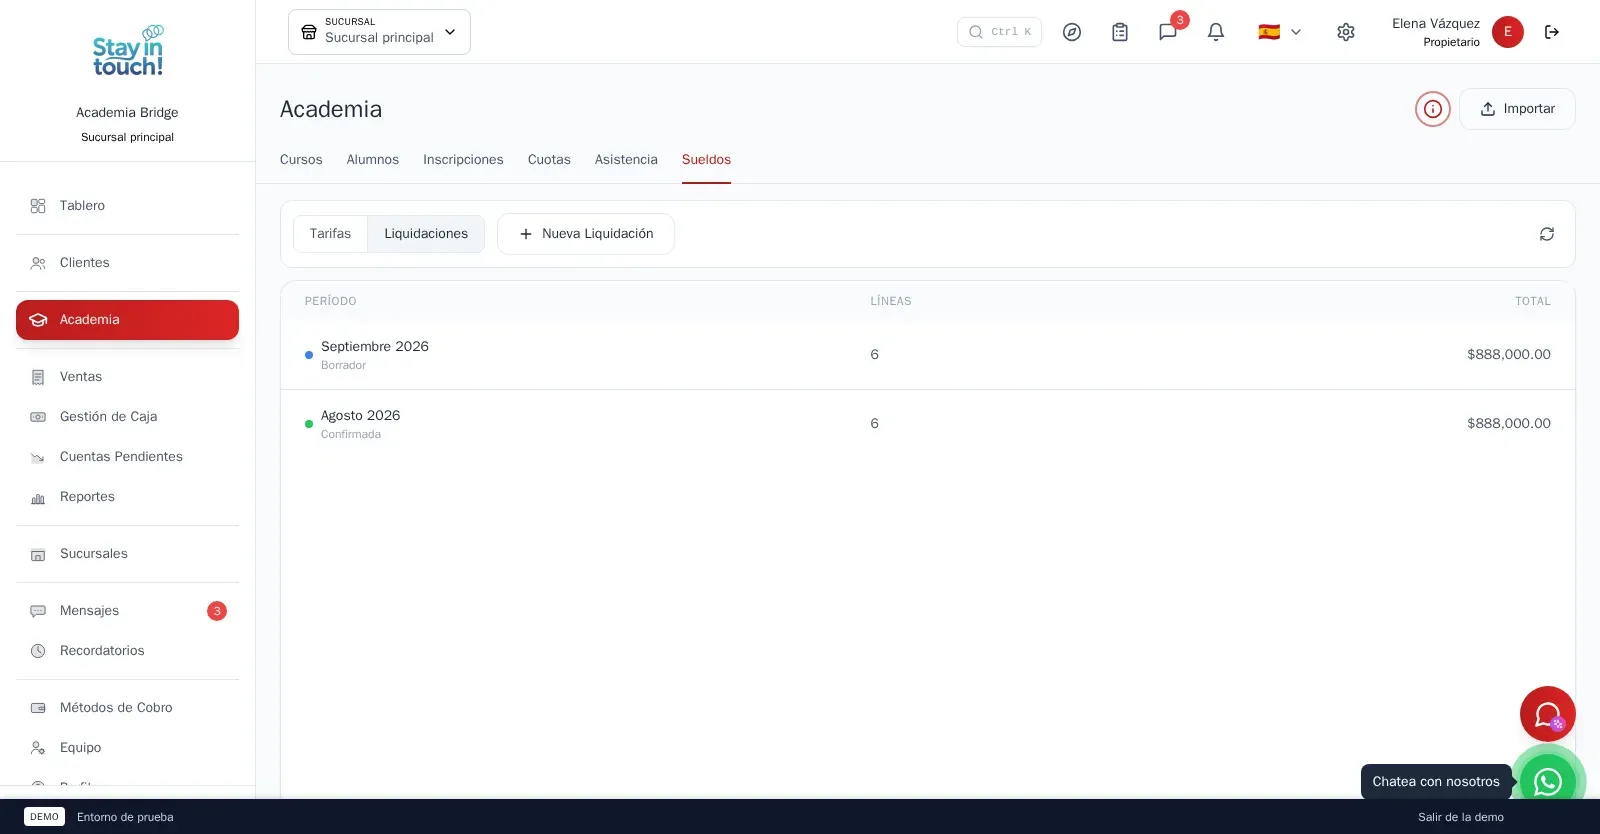Open the red support chat bubble
The width and height of the screenshot is (1600, 834).
tap(1548, 714)
